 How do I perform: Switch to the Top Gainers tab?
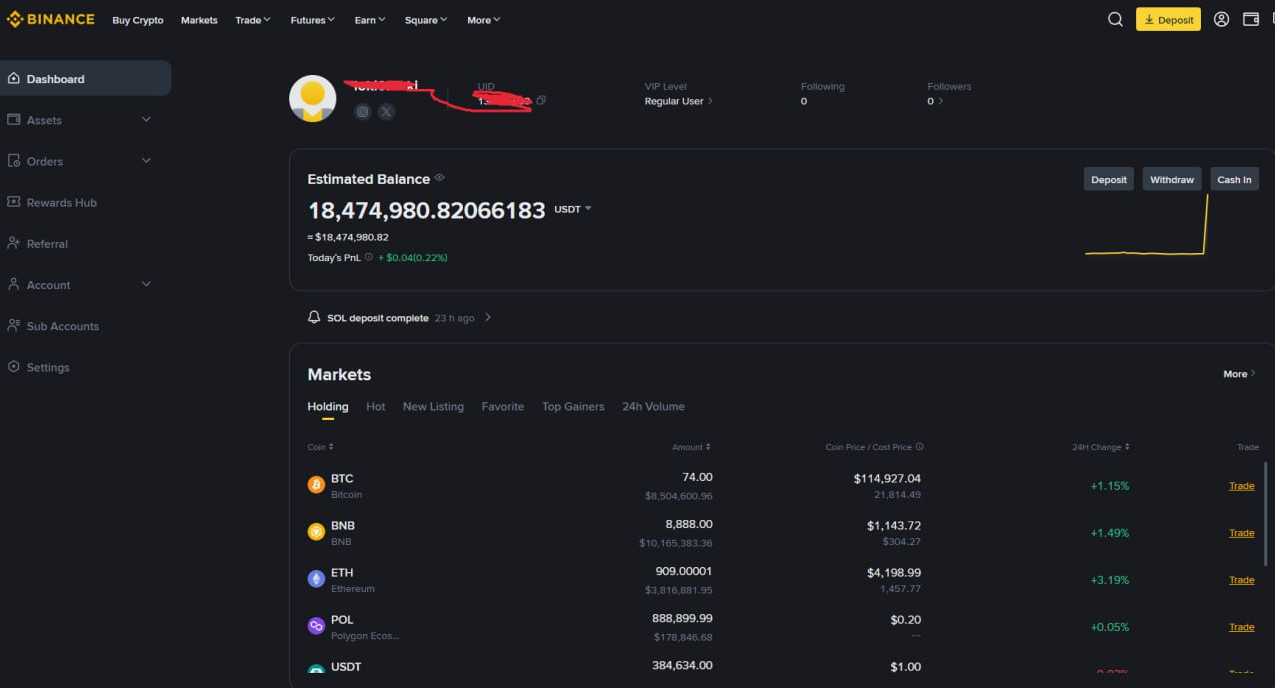tap(573, 406)
